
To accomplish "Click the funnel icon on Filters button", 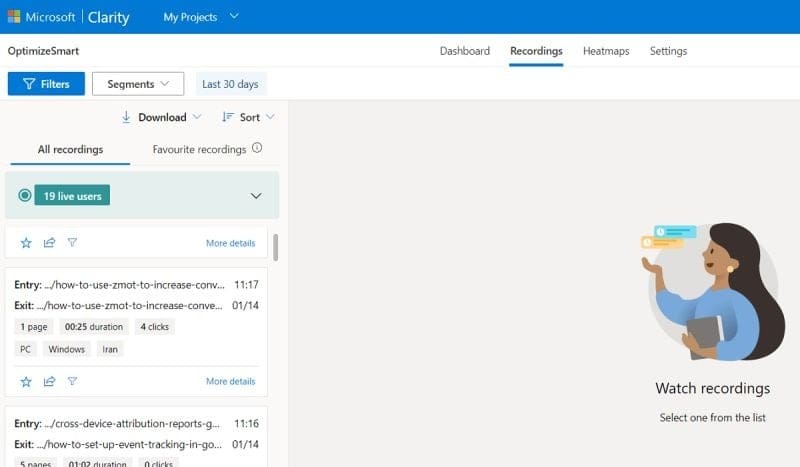I will coord(29,84).
